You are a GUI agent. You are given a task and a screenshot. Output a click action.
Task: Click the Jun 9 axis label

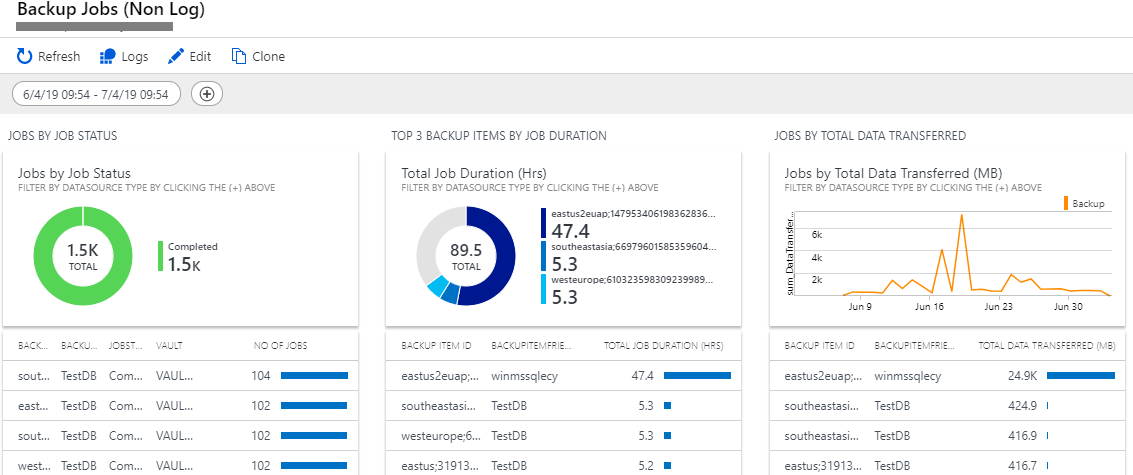(860, 307)
